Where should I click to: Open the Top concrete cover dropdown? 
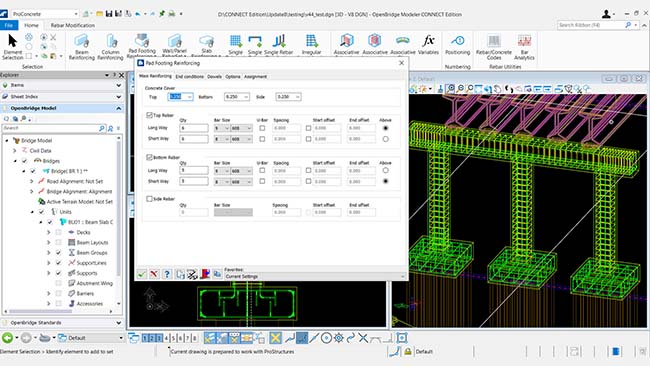click(x=189, y=97)
